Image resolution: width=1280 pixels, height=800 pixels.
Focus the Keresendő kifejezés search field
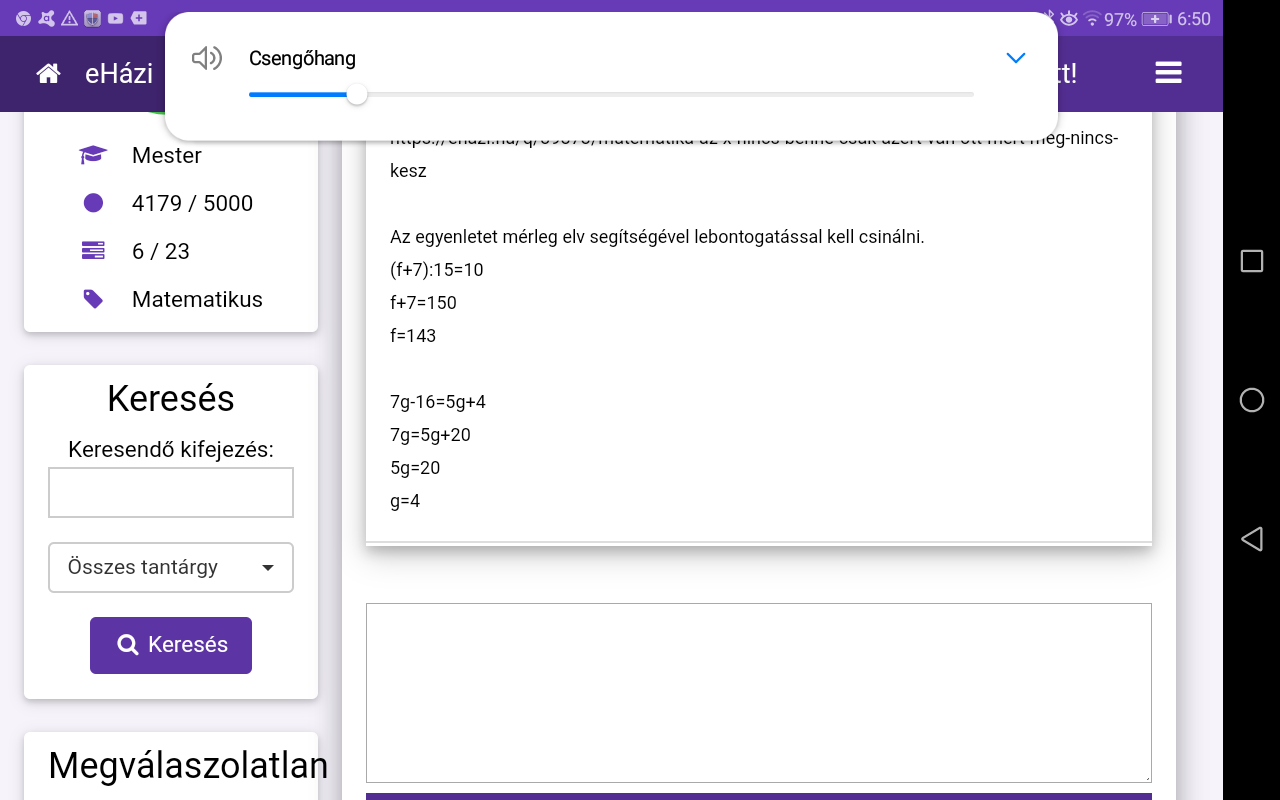171,492
